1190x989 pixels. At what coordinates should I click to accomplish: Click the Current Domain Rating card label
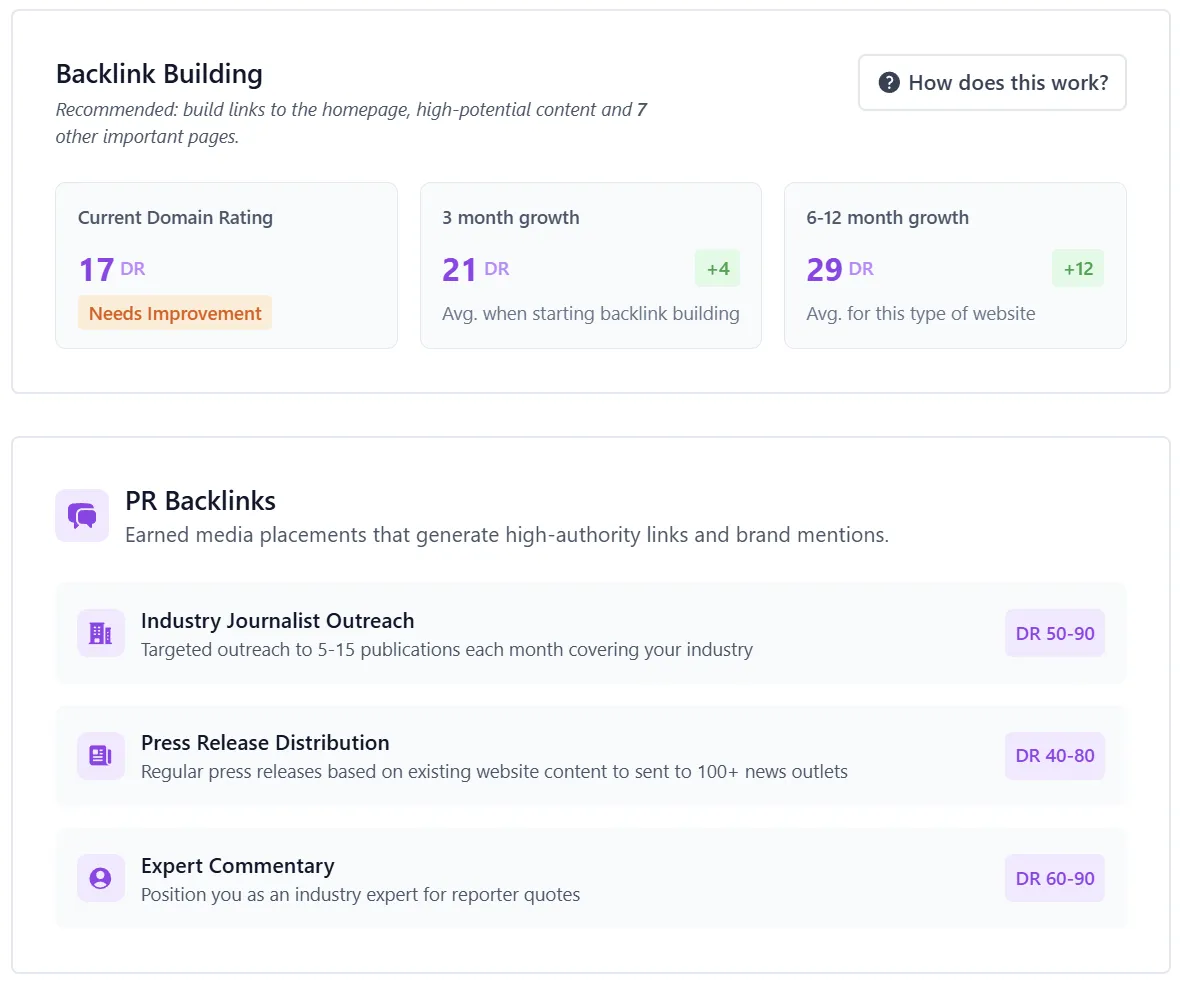pos(175,218)
